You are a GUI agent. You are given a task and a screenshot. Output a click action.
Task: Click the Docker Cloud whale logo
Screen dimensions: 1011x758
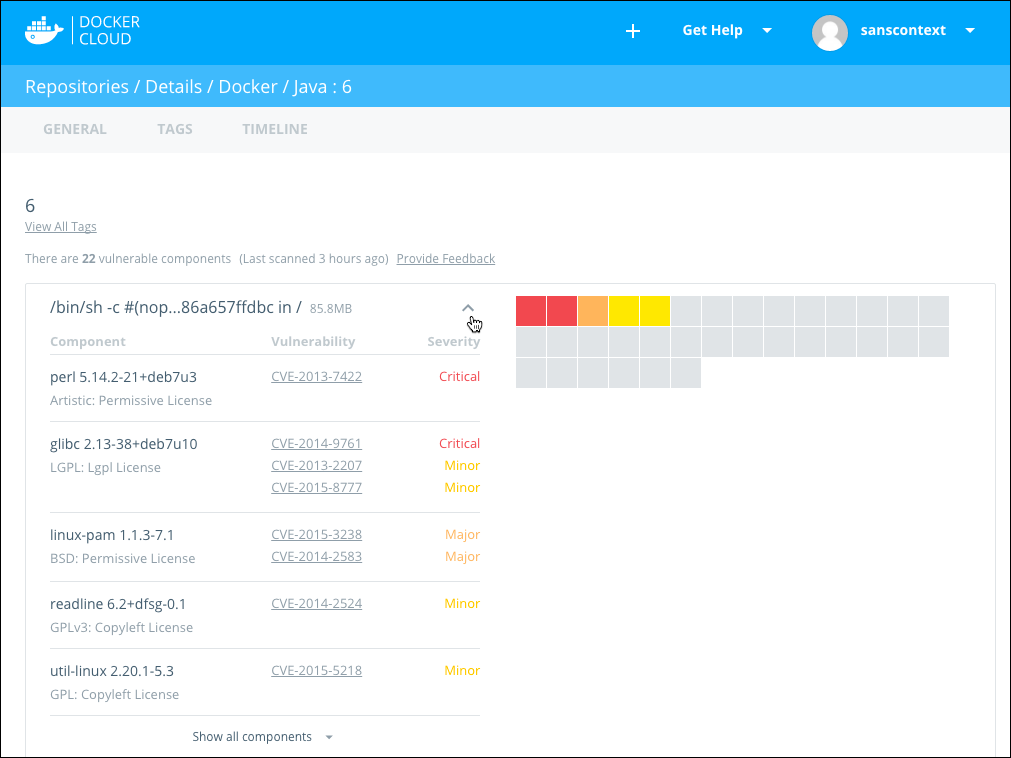click(x=44, y=31)
